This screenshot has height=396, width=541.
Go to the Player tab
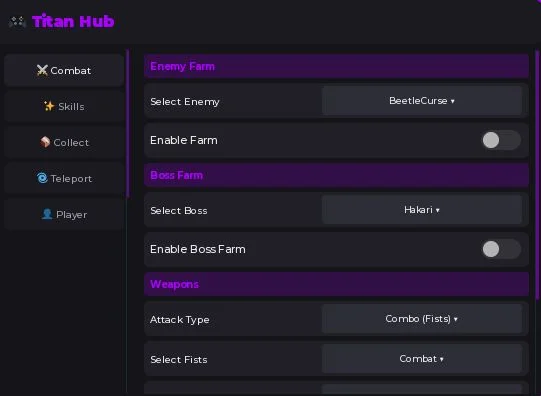[64, 214]
